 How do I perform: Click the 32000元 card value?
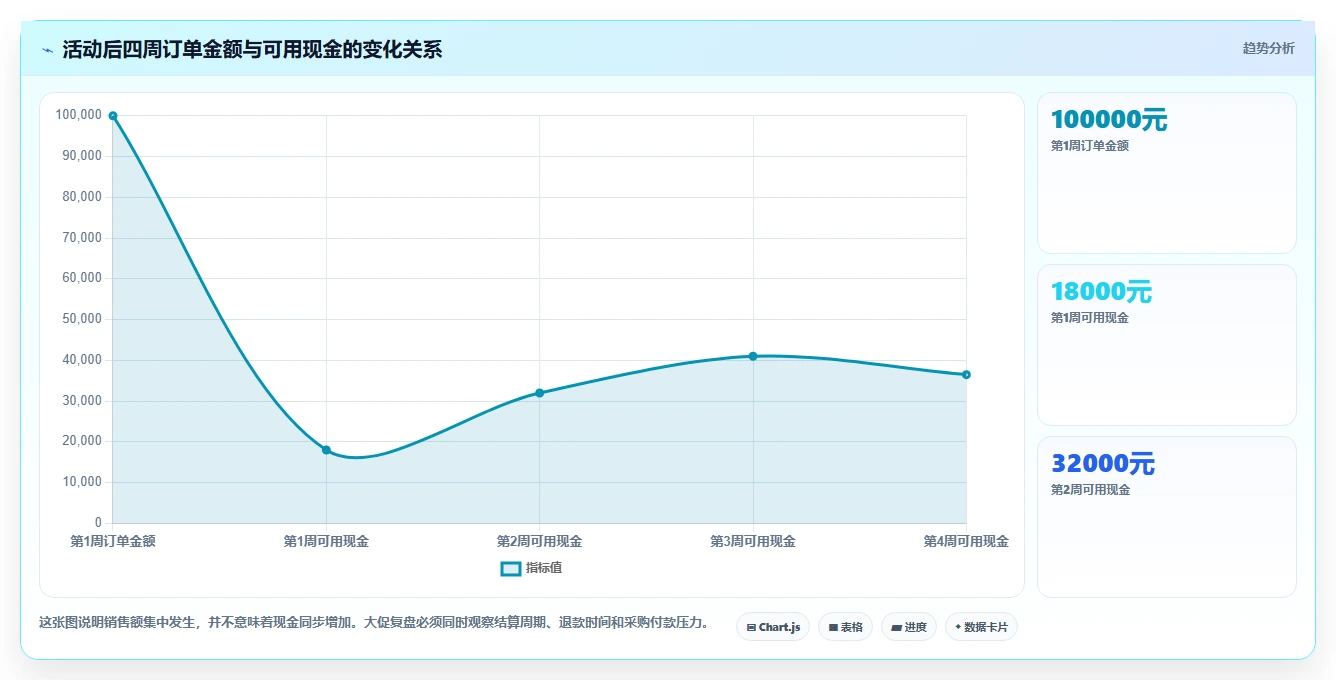(1103, 464)
